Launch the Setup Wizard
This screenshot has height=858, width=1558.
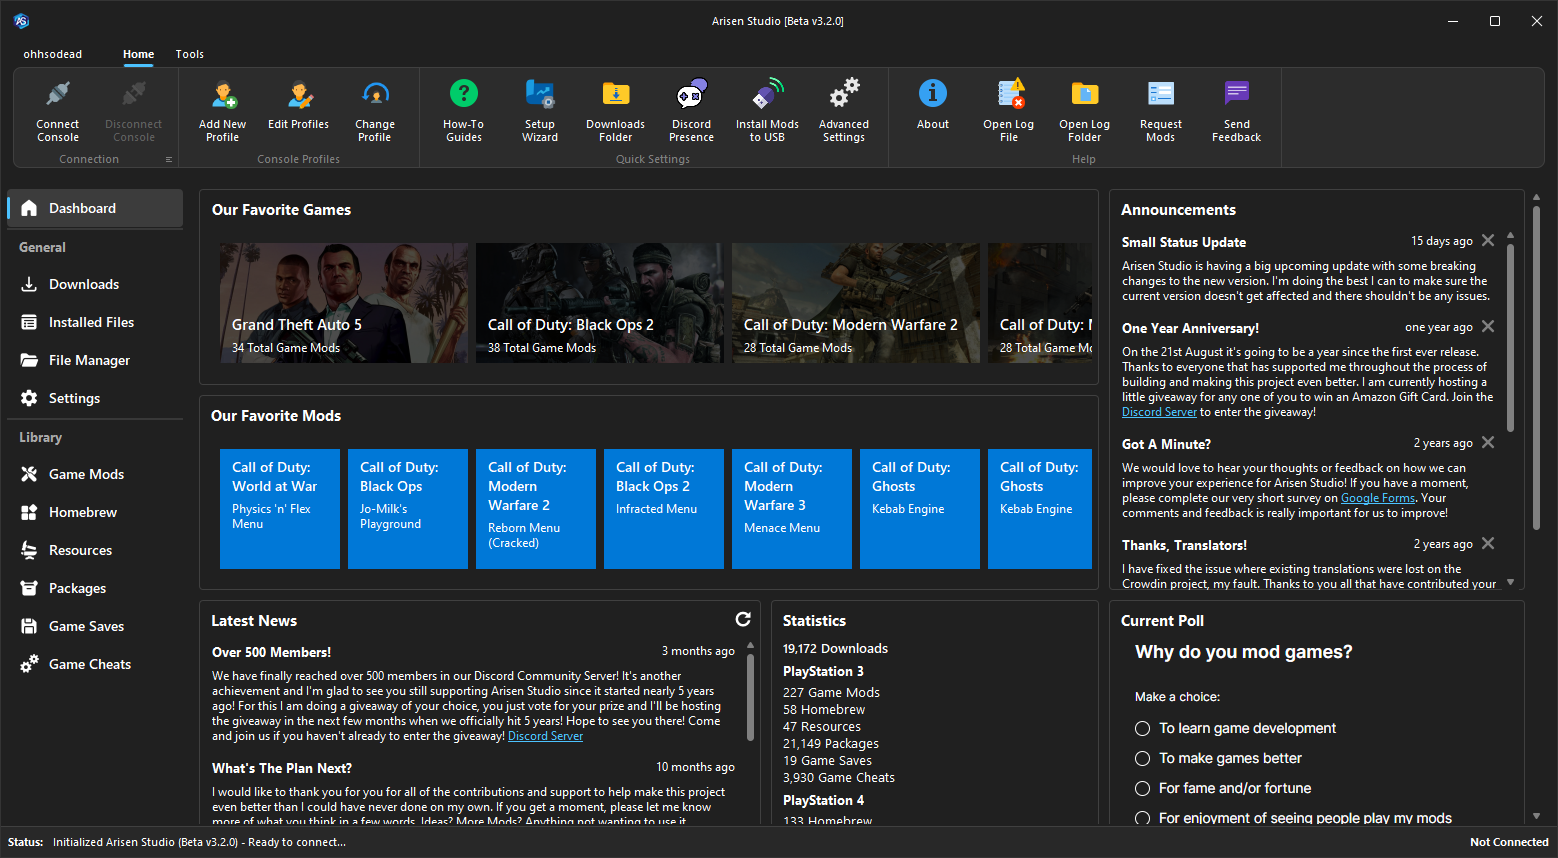[540, 110]
